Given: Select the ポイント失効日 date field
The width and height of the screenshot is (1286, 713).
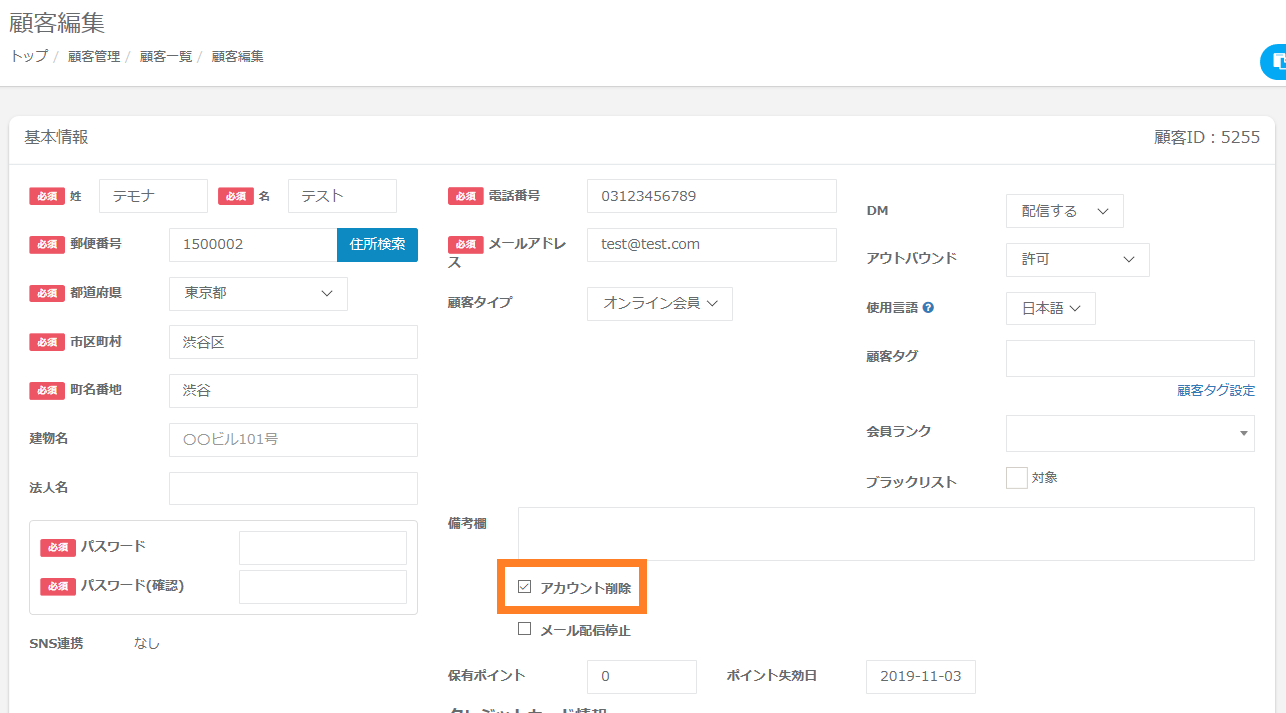Looking at the screenshot, I should point(920,676).
